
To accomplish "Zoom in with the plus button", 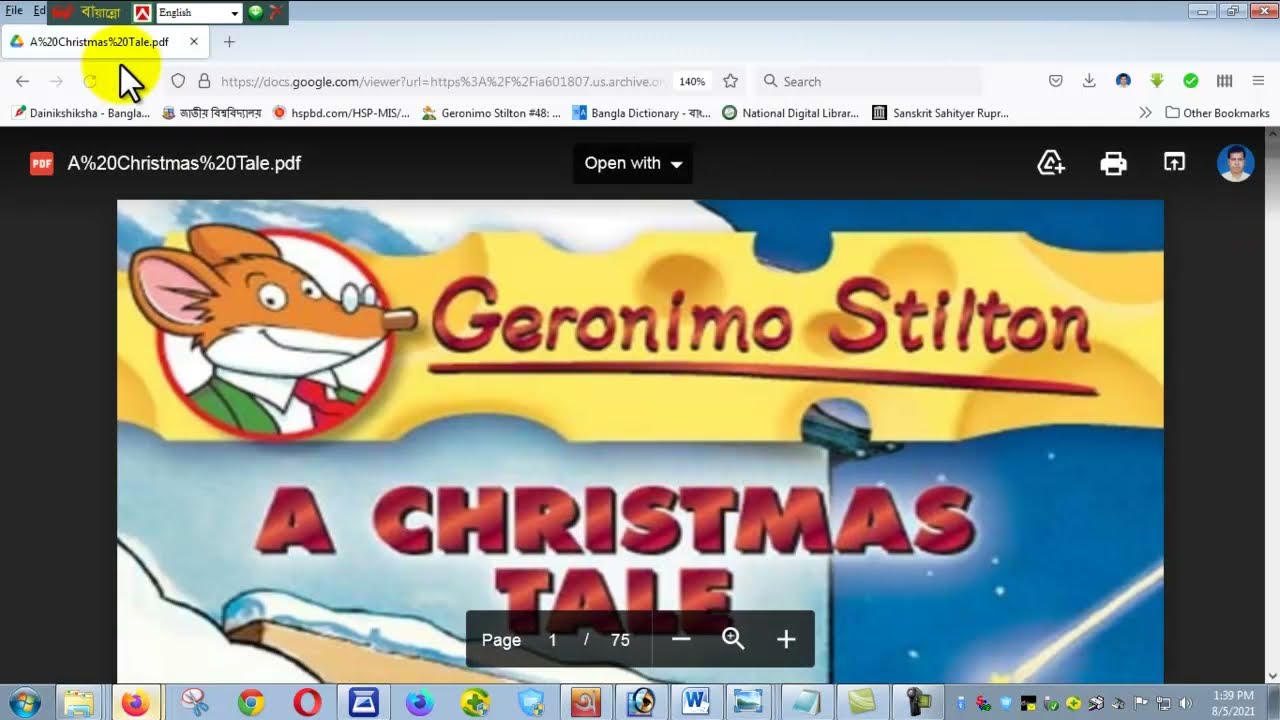I will tap(786, 639).
